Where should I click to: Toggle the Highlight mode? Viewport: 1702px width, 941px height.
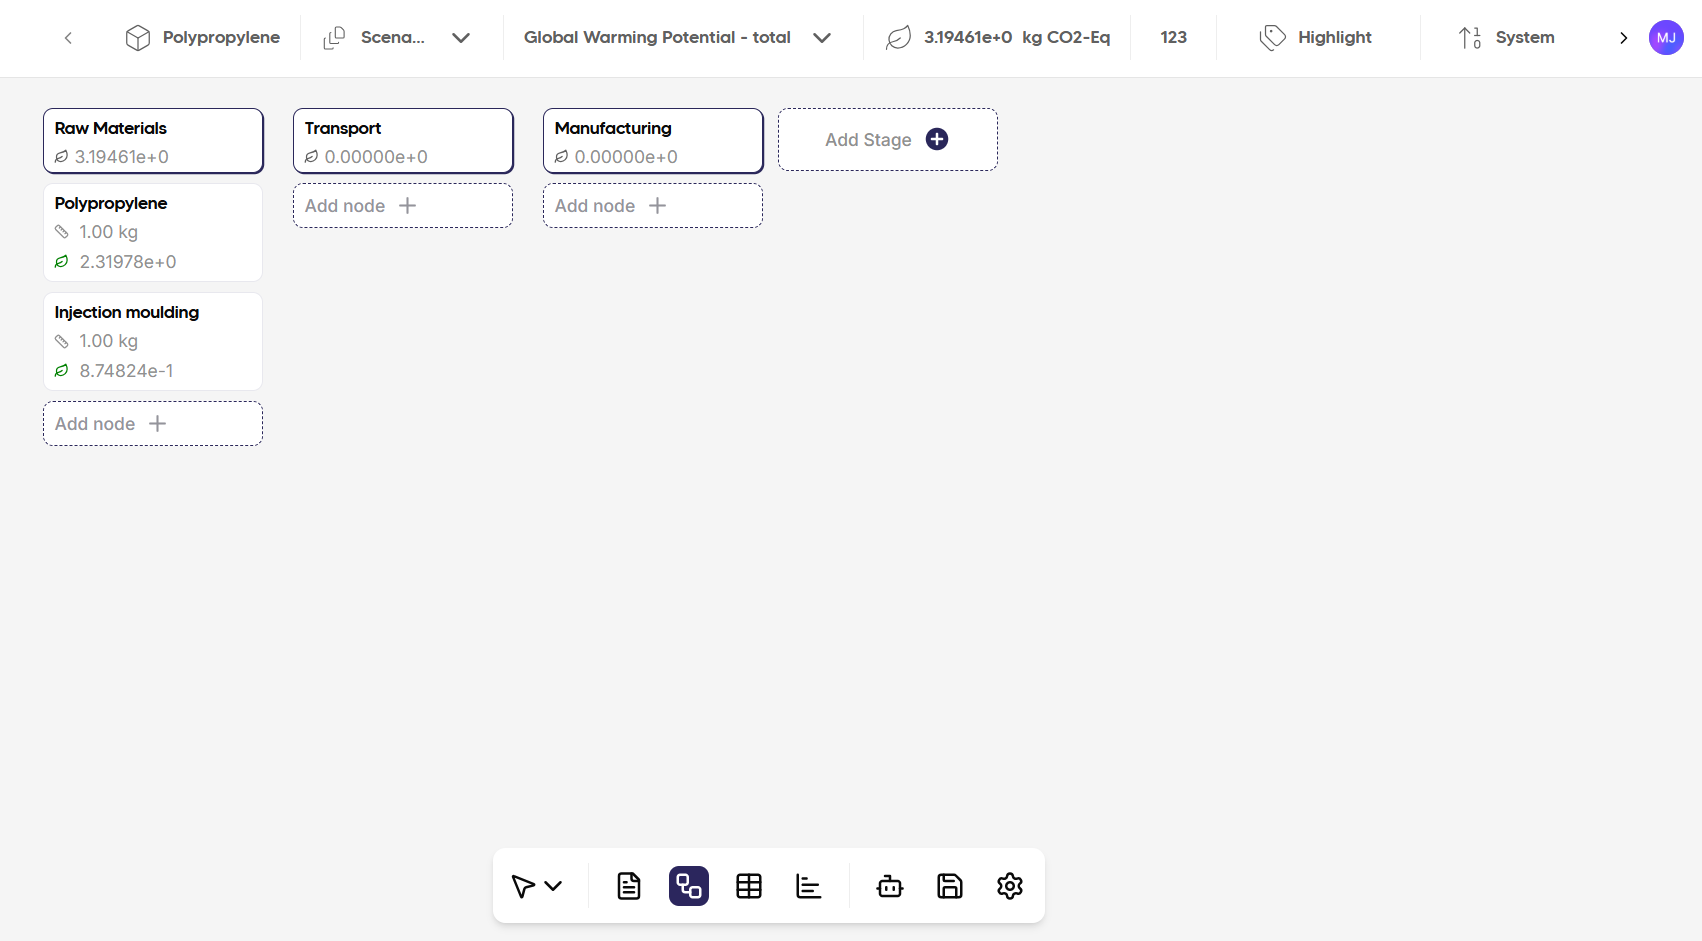[x=1316, y=37]
